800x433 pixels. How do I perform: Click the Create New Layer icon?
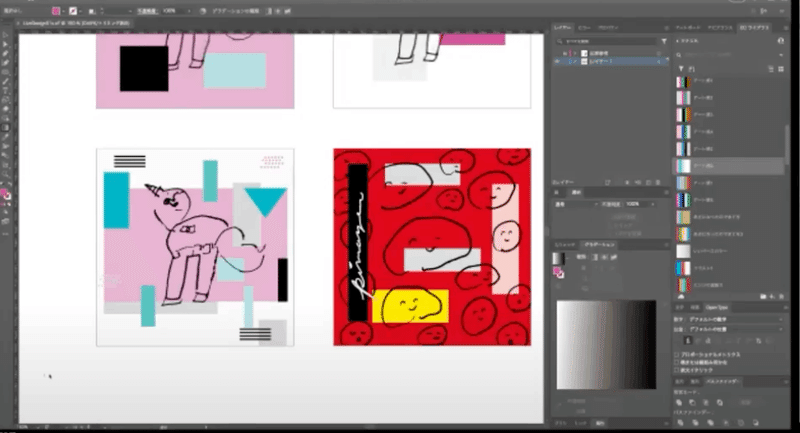[x=649, y=182]
